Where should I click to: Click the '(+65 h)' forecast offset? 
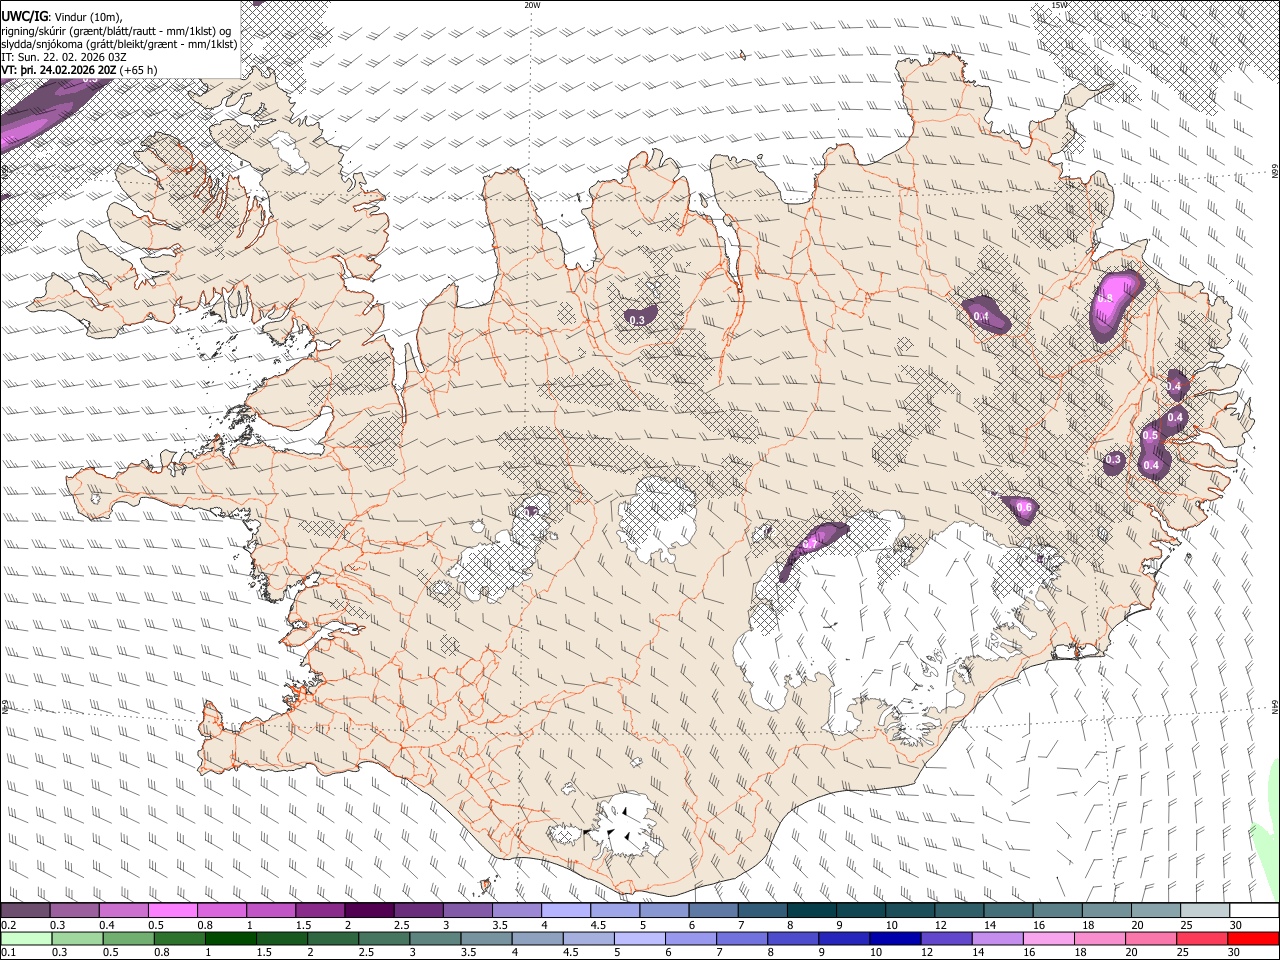click(x=138, y=71)
